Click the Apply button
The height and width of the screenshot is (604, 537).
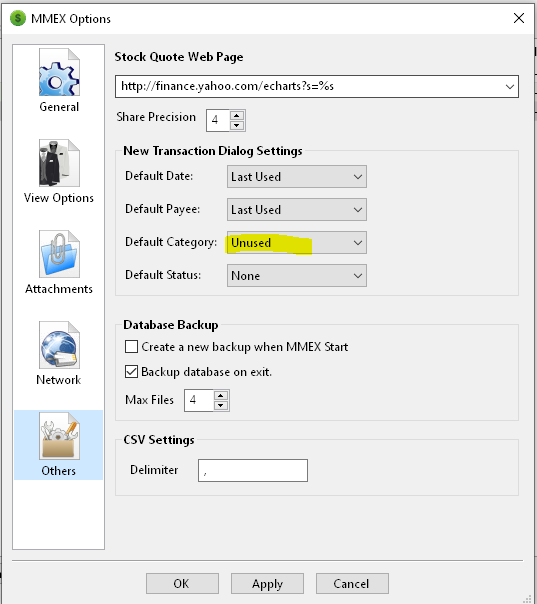tap(267, 584)
